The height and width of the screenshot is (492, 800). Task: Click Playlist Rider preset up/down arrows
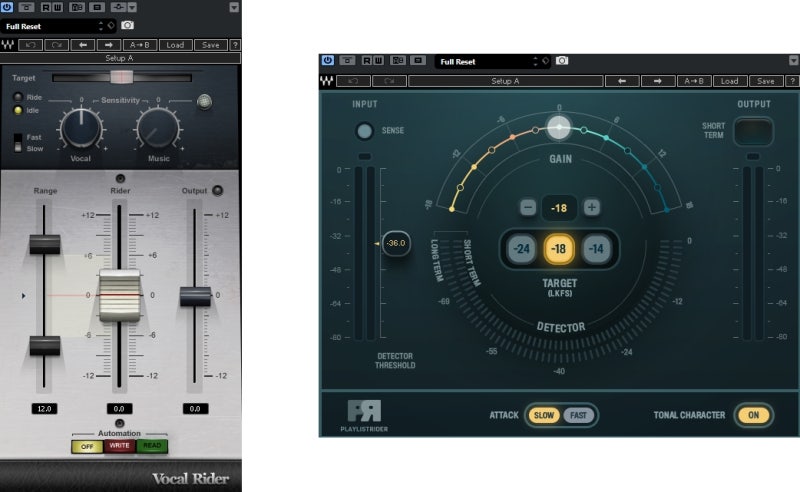point(535,61)
